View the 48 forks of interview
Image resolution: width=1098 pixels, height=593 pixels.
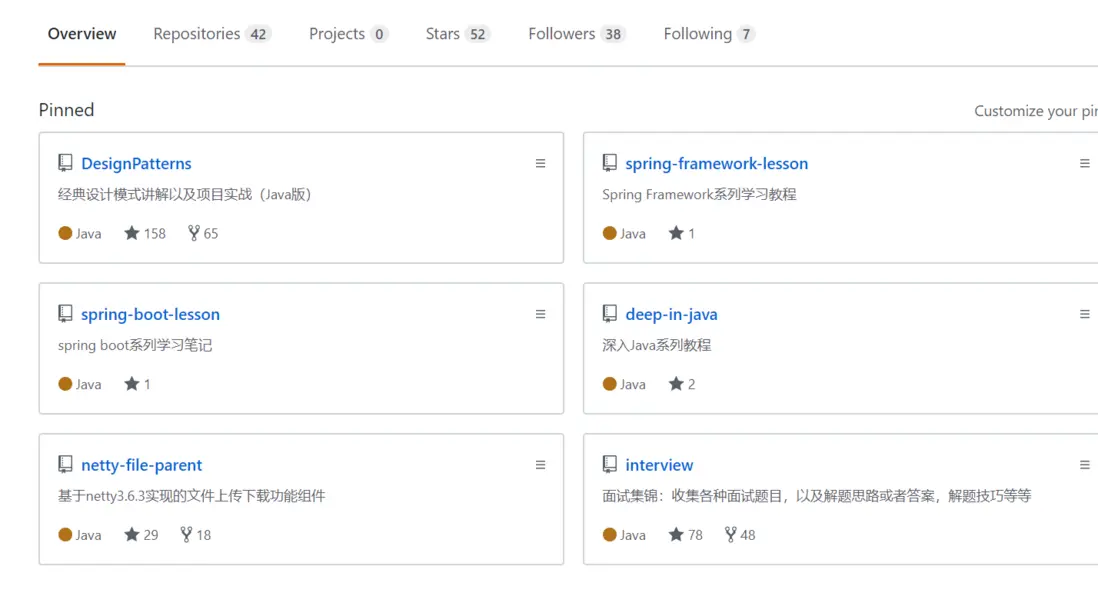tap(740, 535)
